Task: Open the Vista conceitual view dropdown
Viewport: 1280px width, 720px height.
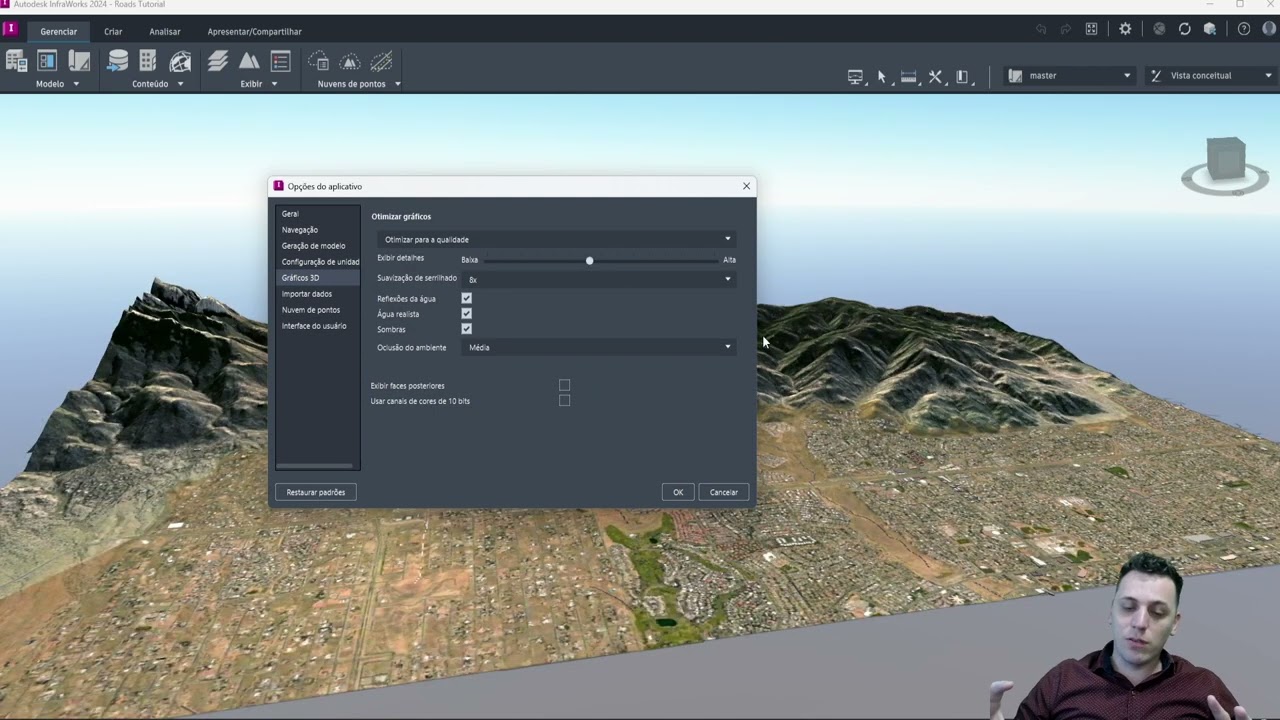Action: pyautogui.click(x=1210, y=76)
